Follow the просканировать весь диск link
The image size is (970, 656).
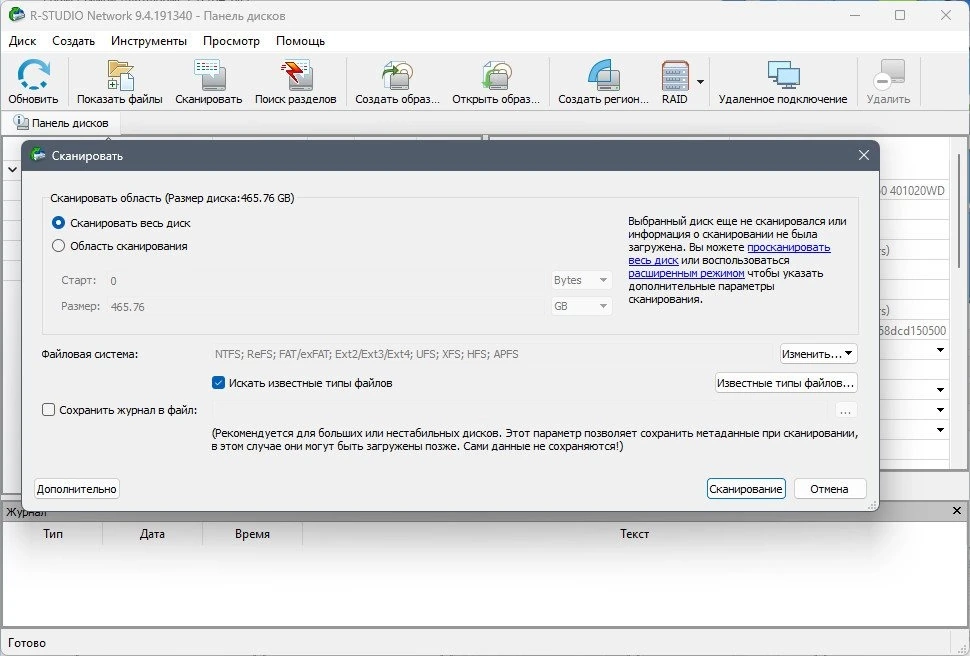(789, 247)
